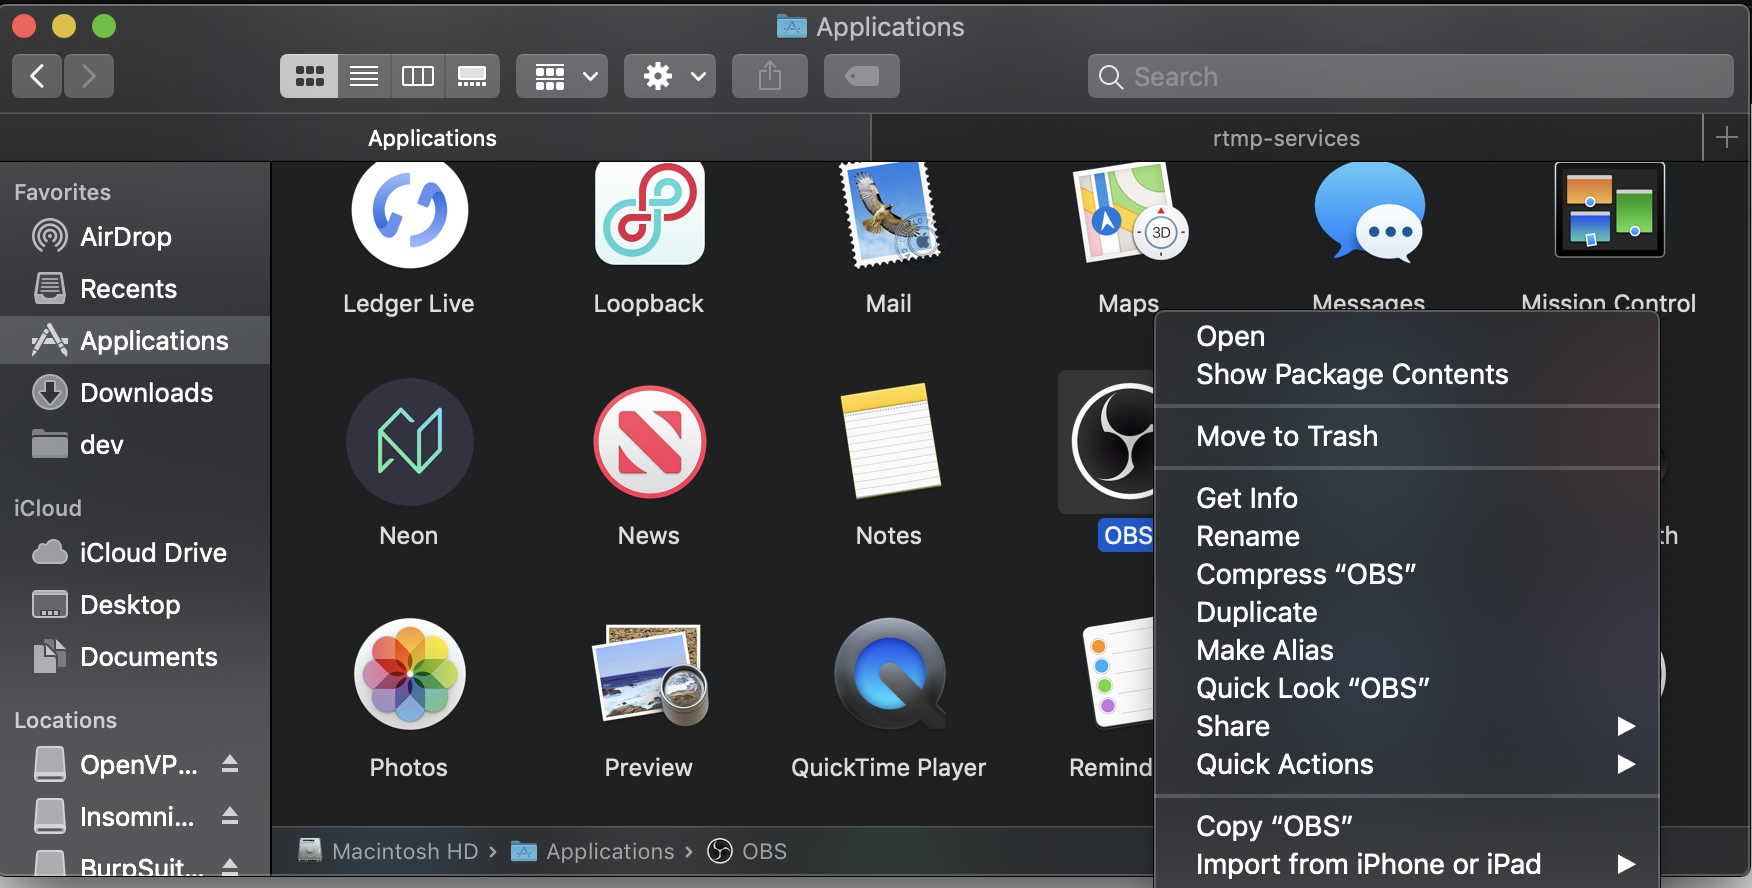Viewport: 1752px width, 888px height.
Task: Select the News app icon
Action: tap(649, 442)
